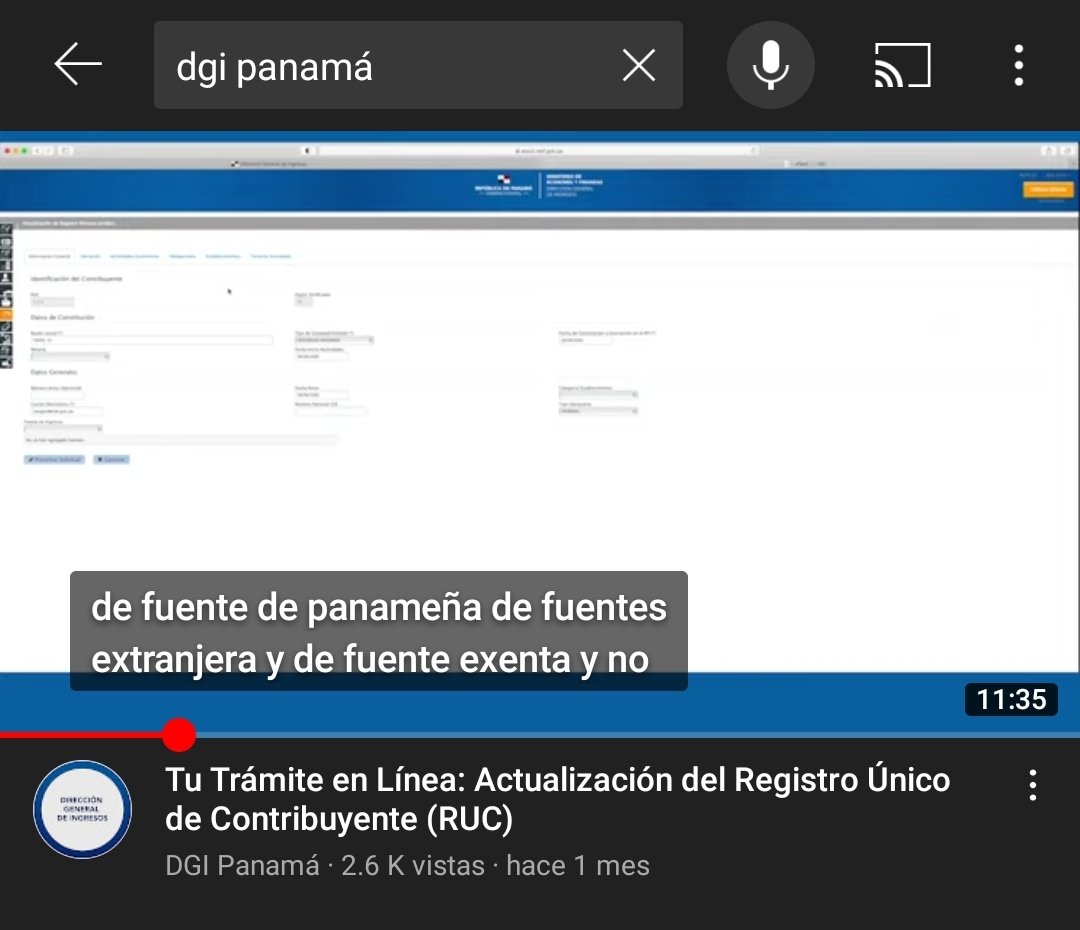Click the 'Presentar Solicitud' button
Screen dimensions: 1080x930
point(54,459)
